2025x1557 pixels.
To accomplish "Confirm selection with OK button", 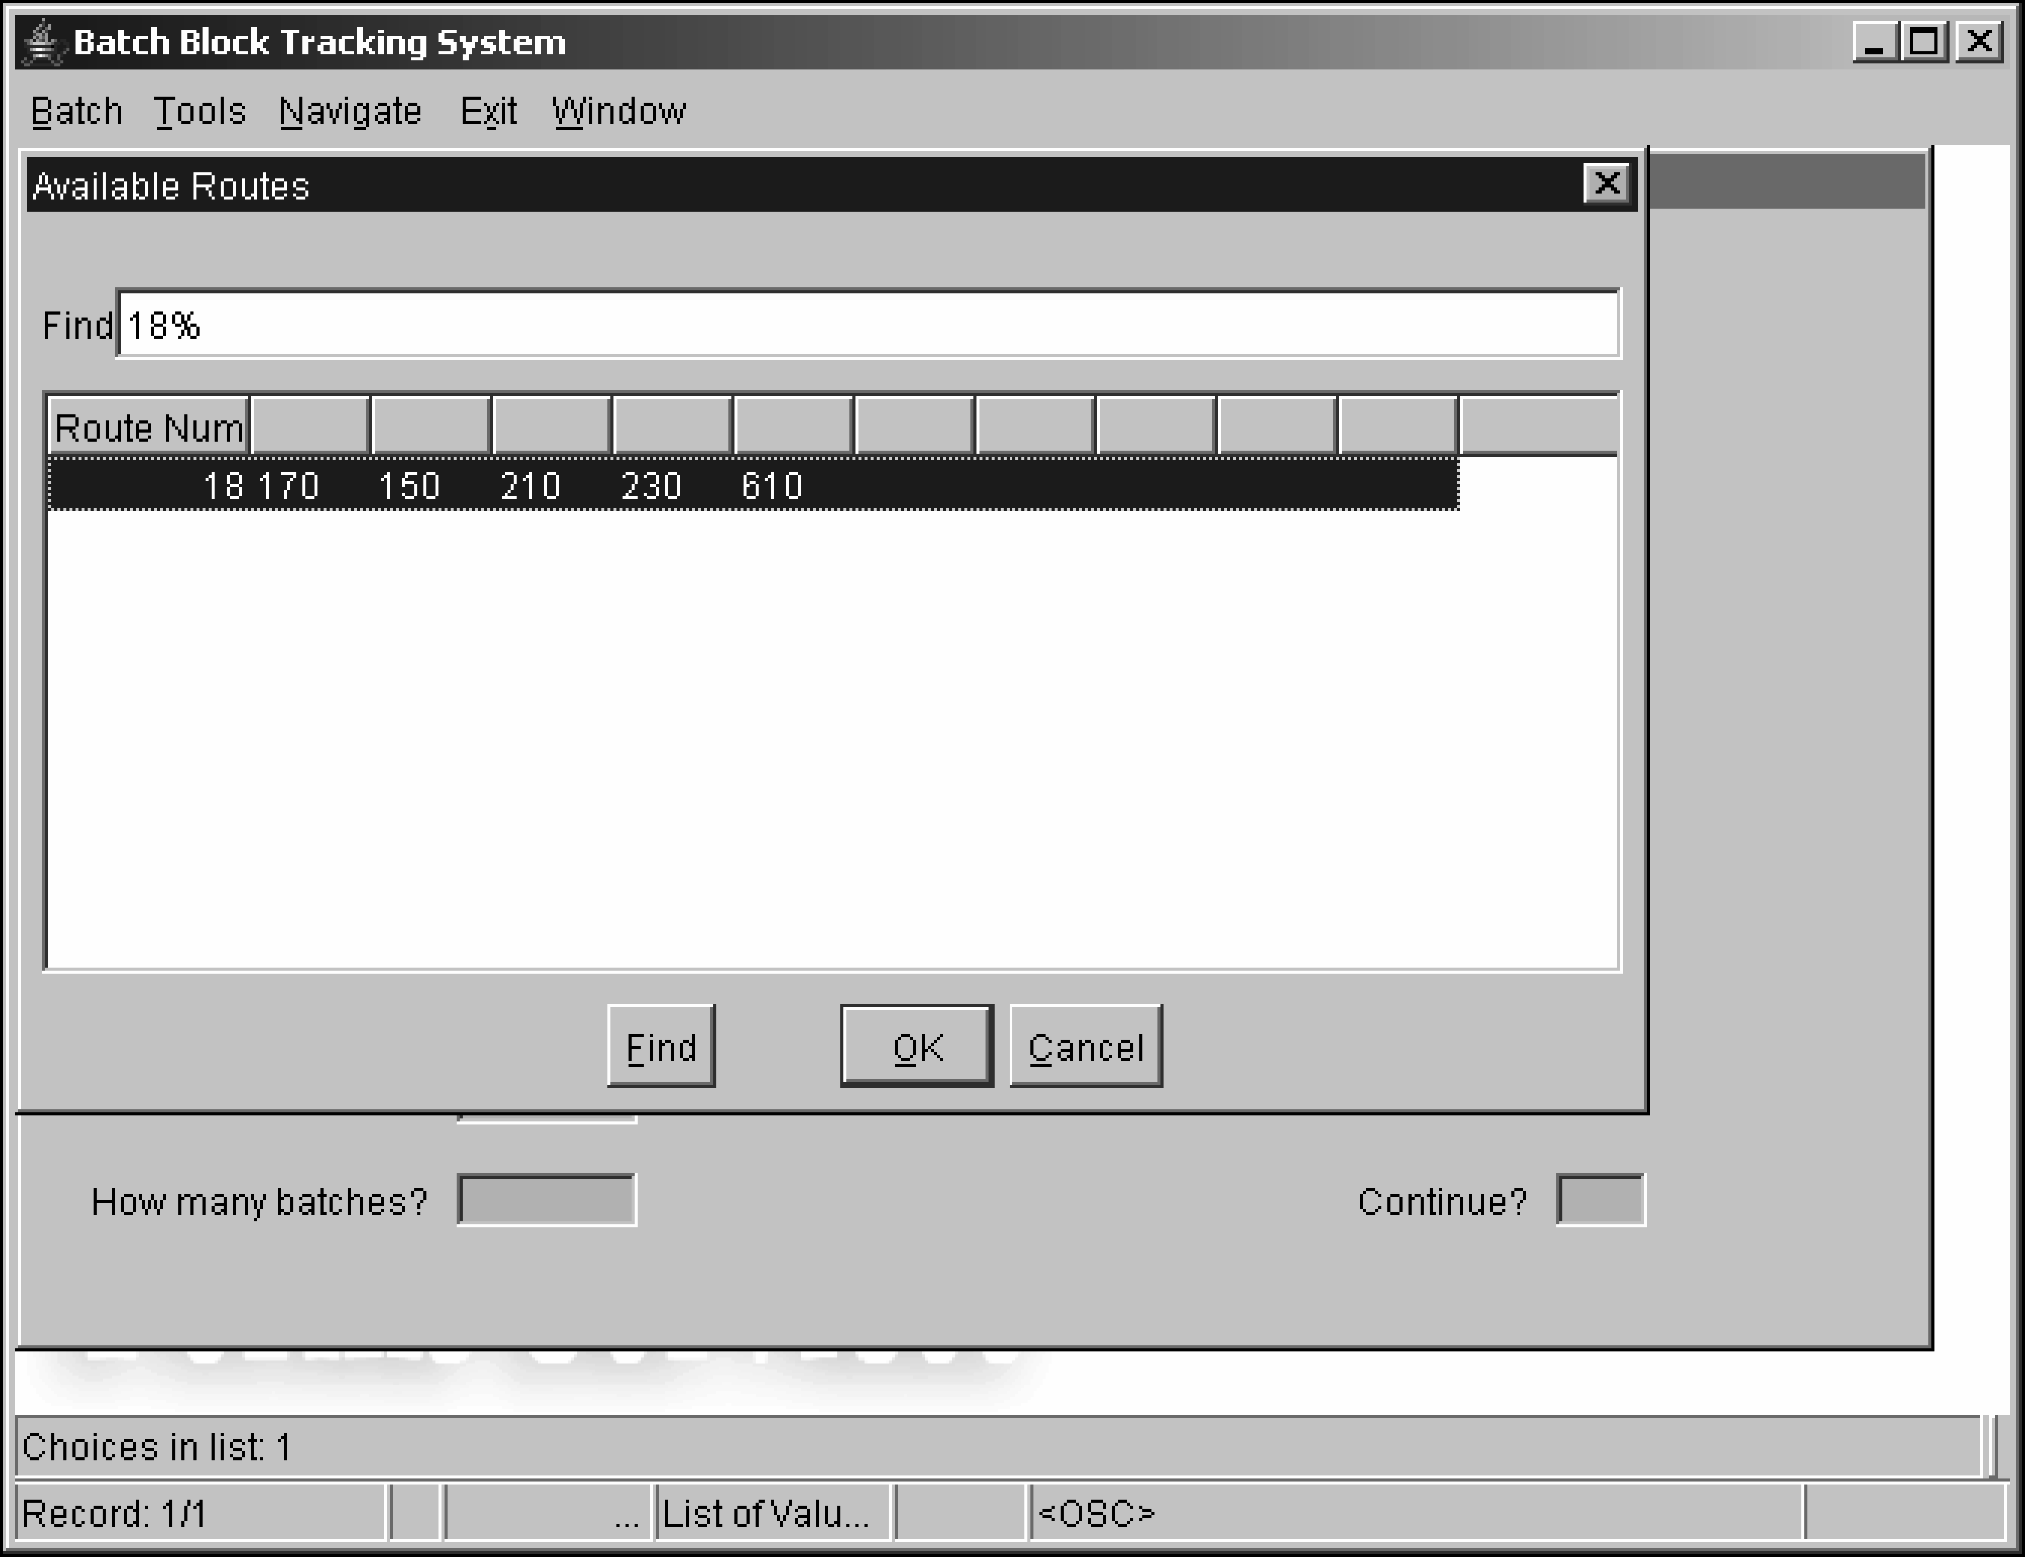I will click(916, 1046).
